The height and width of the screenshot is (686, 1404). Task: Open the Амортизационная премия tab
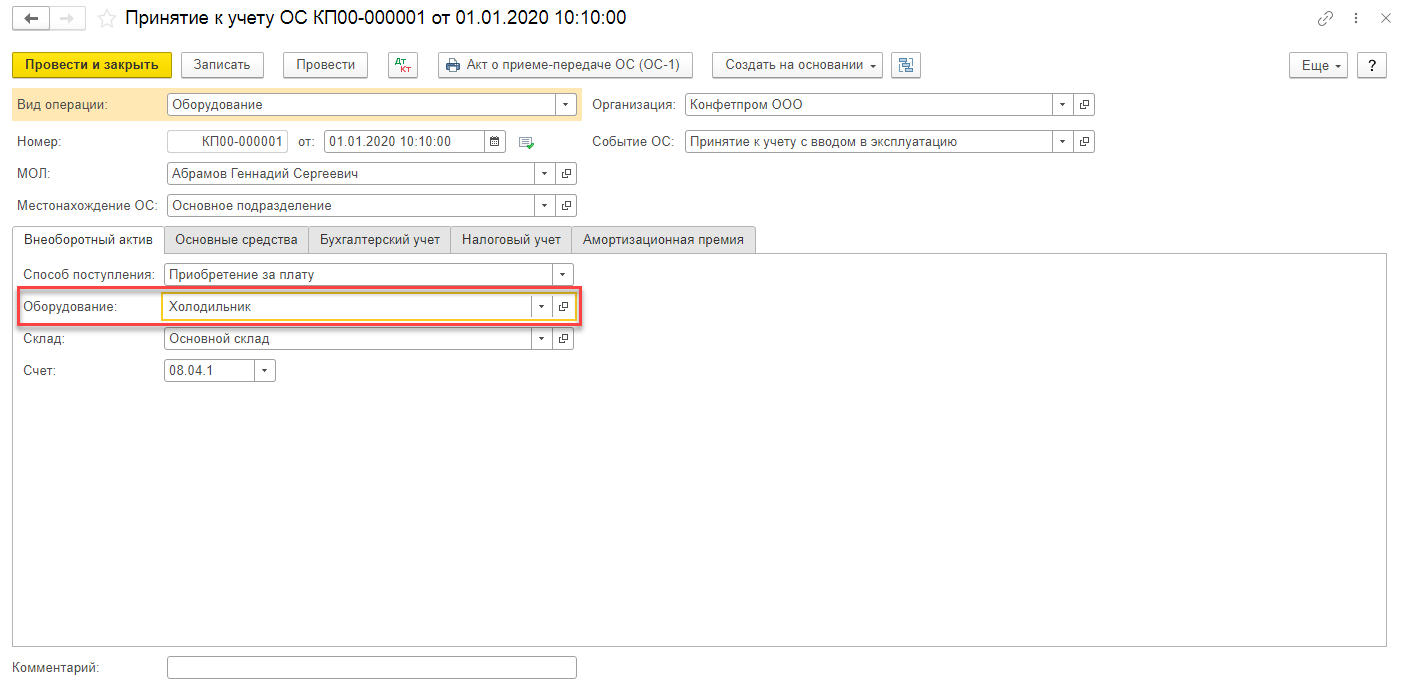pos(663,240)
